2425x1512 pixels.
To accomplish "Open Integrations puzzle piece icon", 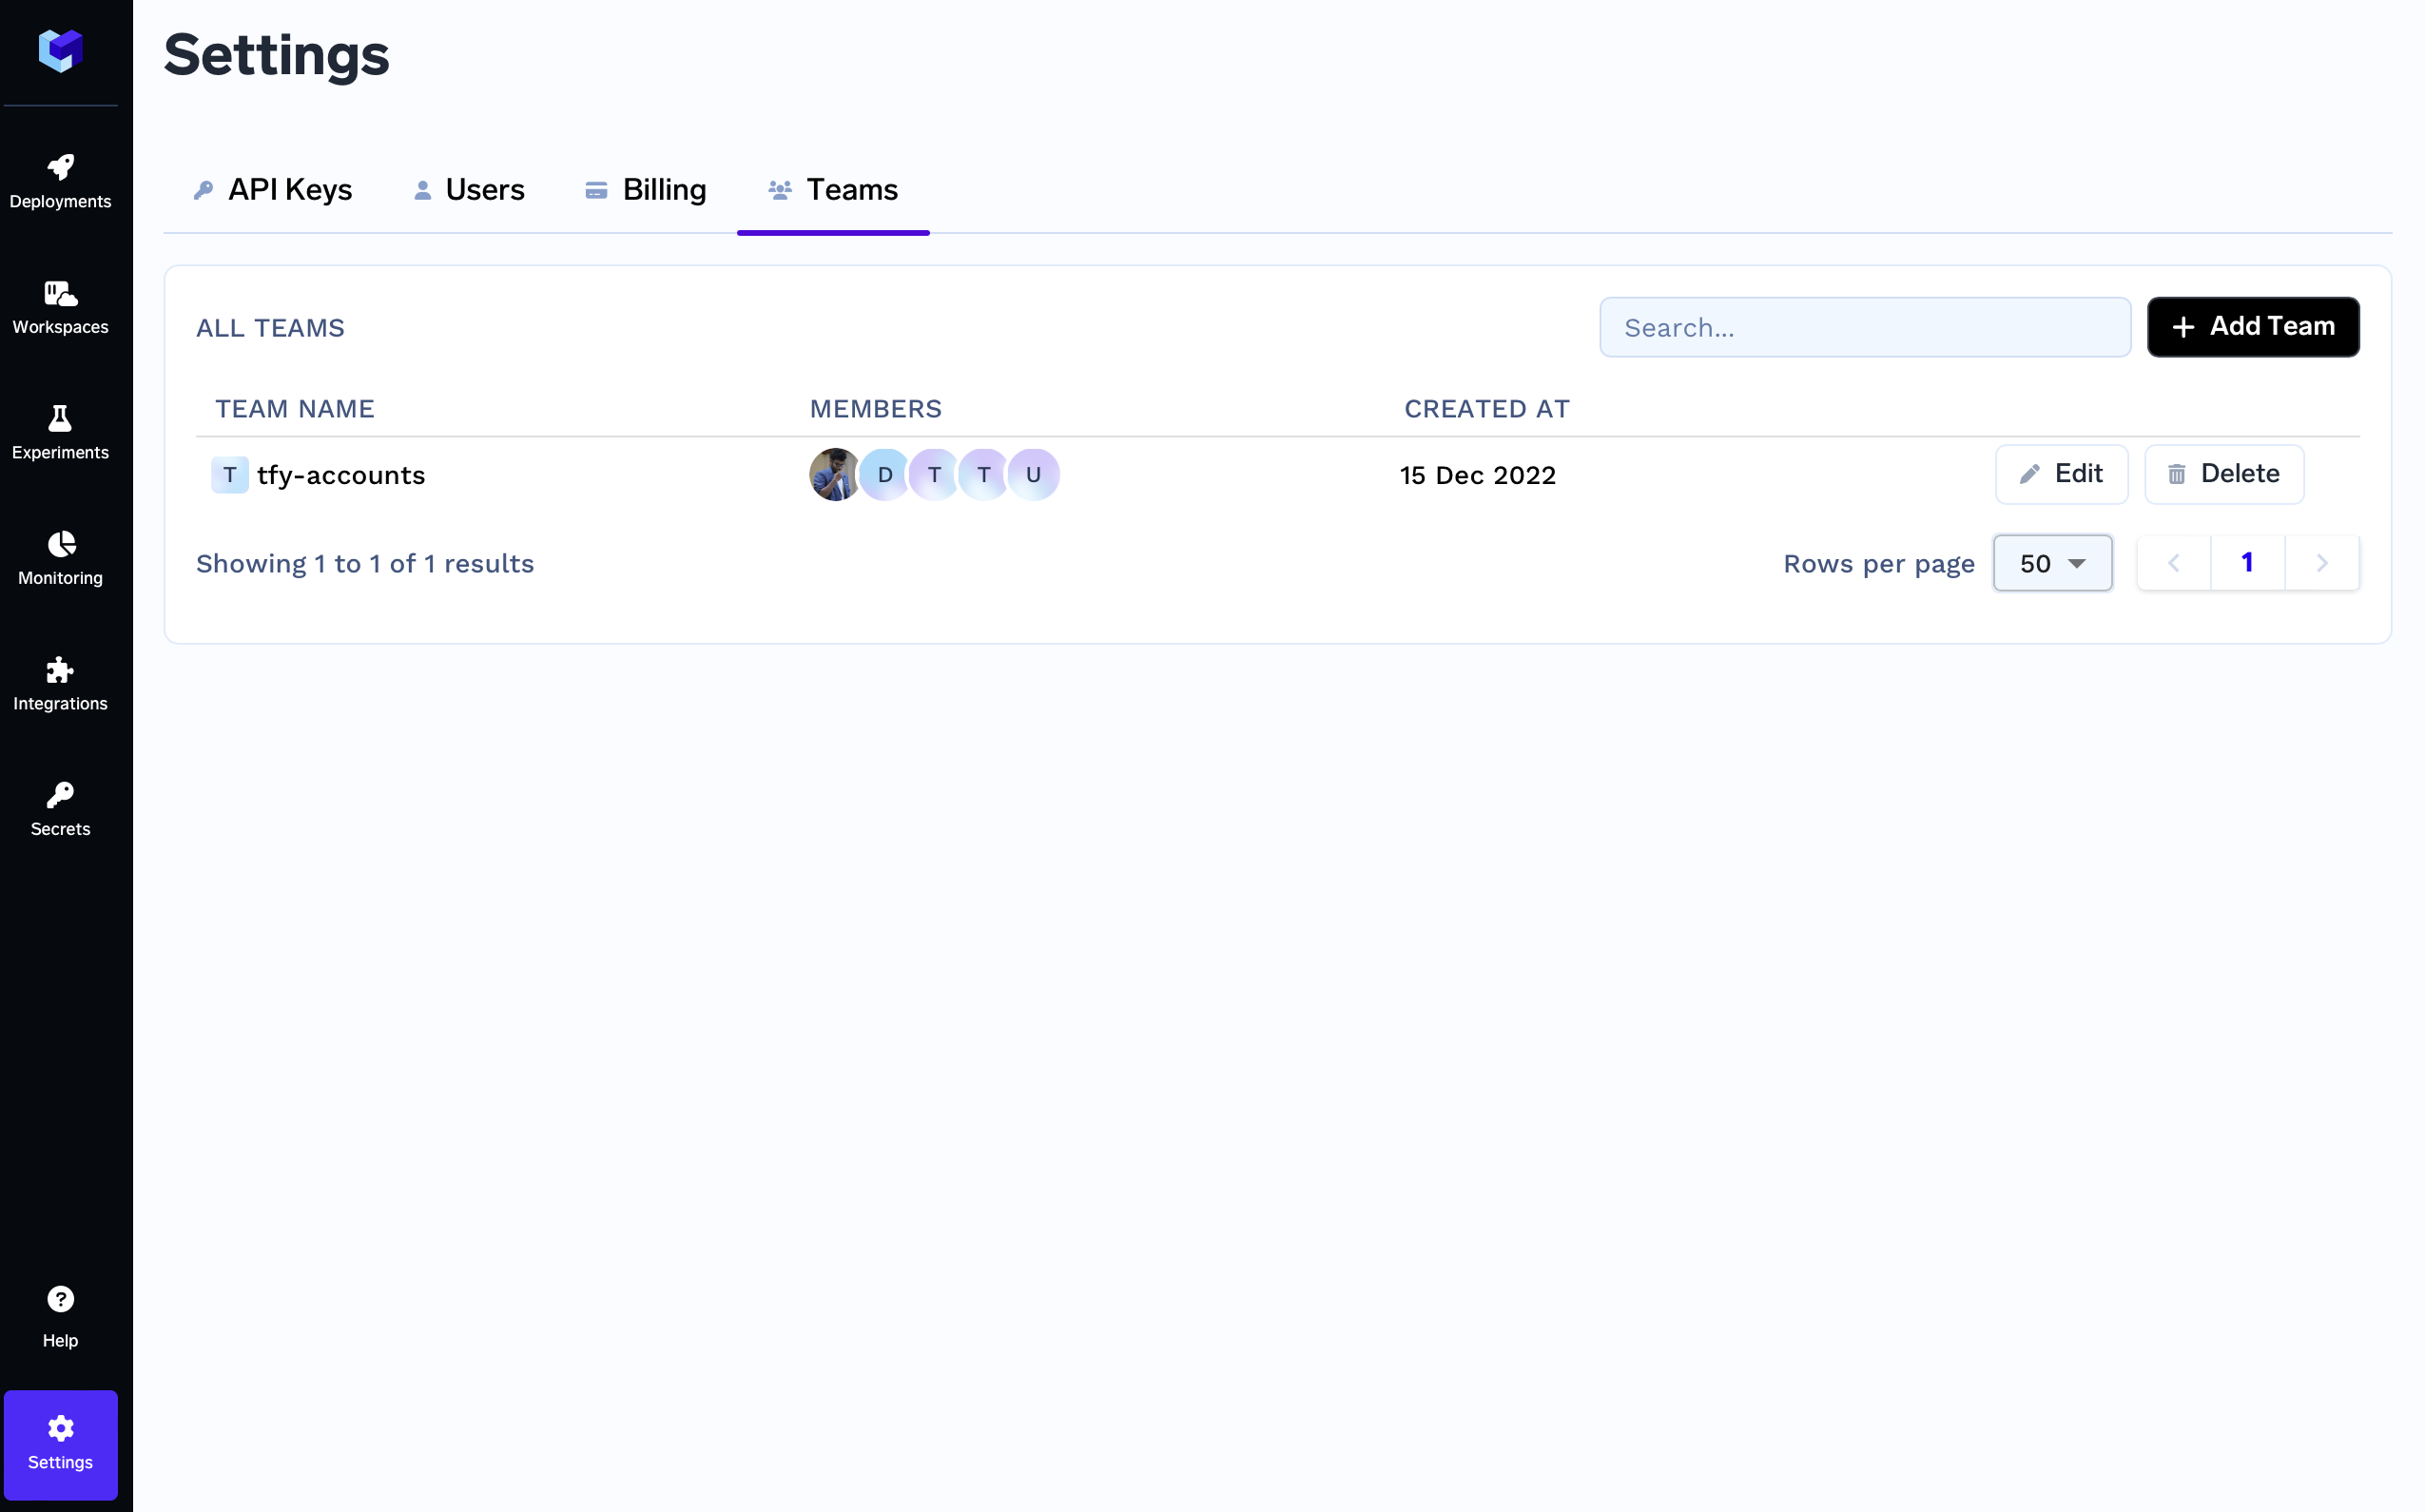I will (x=60, y=683).
